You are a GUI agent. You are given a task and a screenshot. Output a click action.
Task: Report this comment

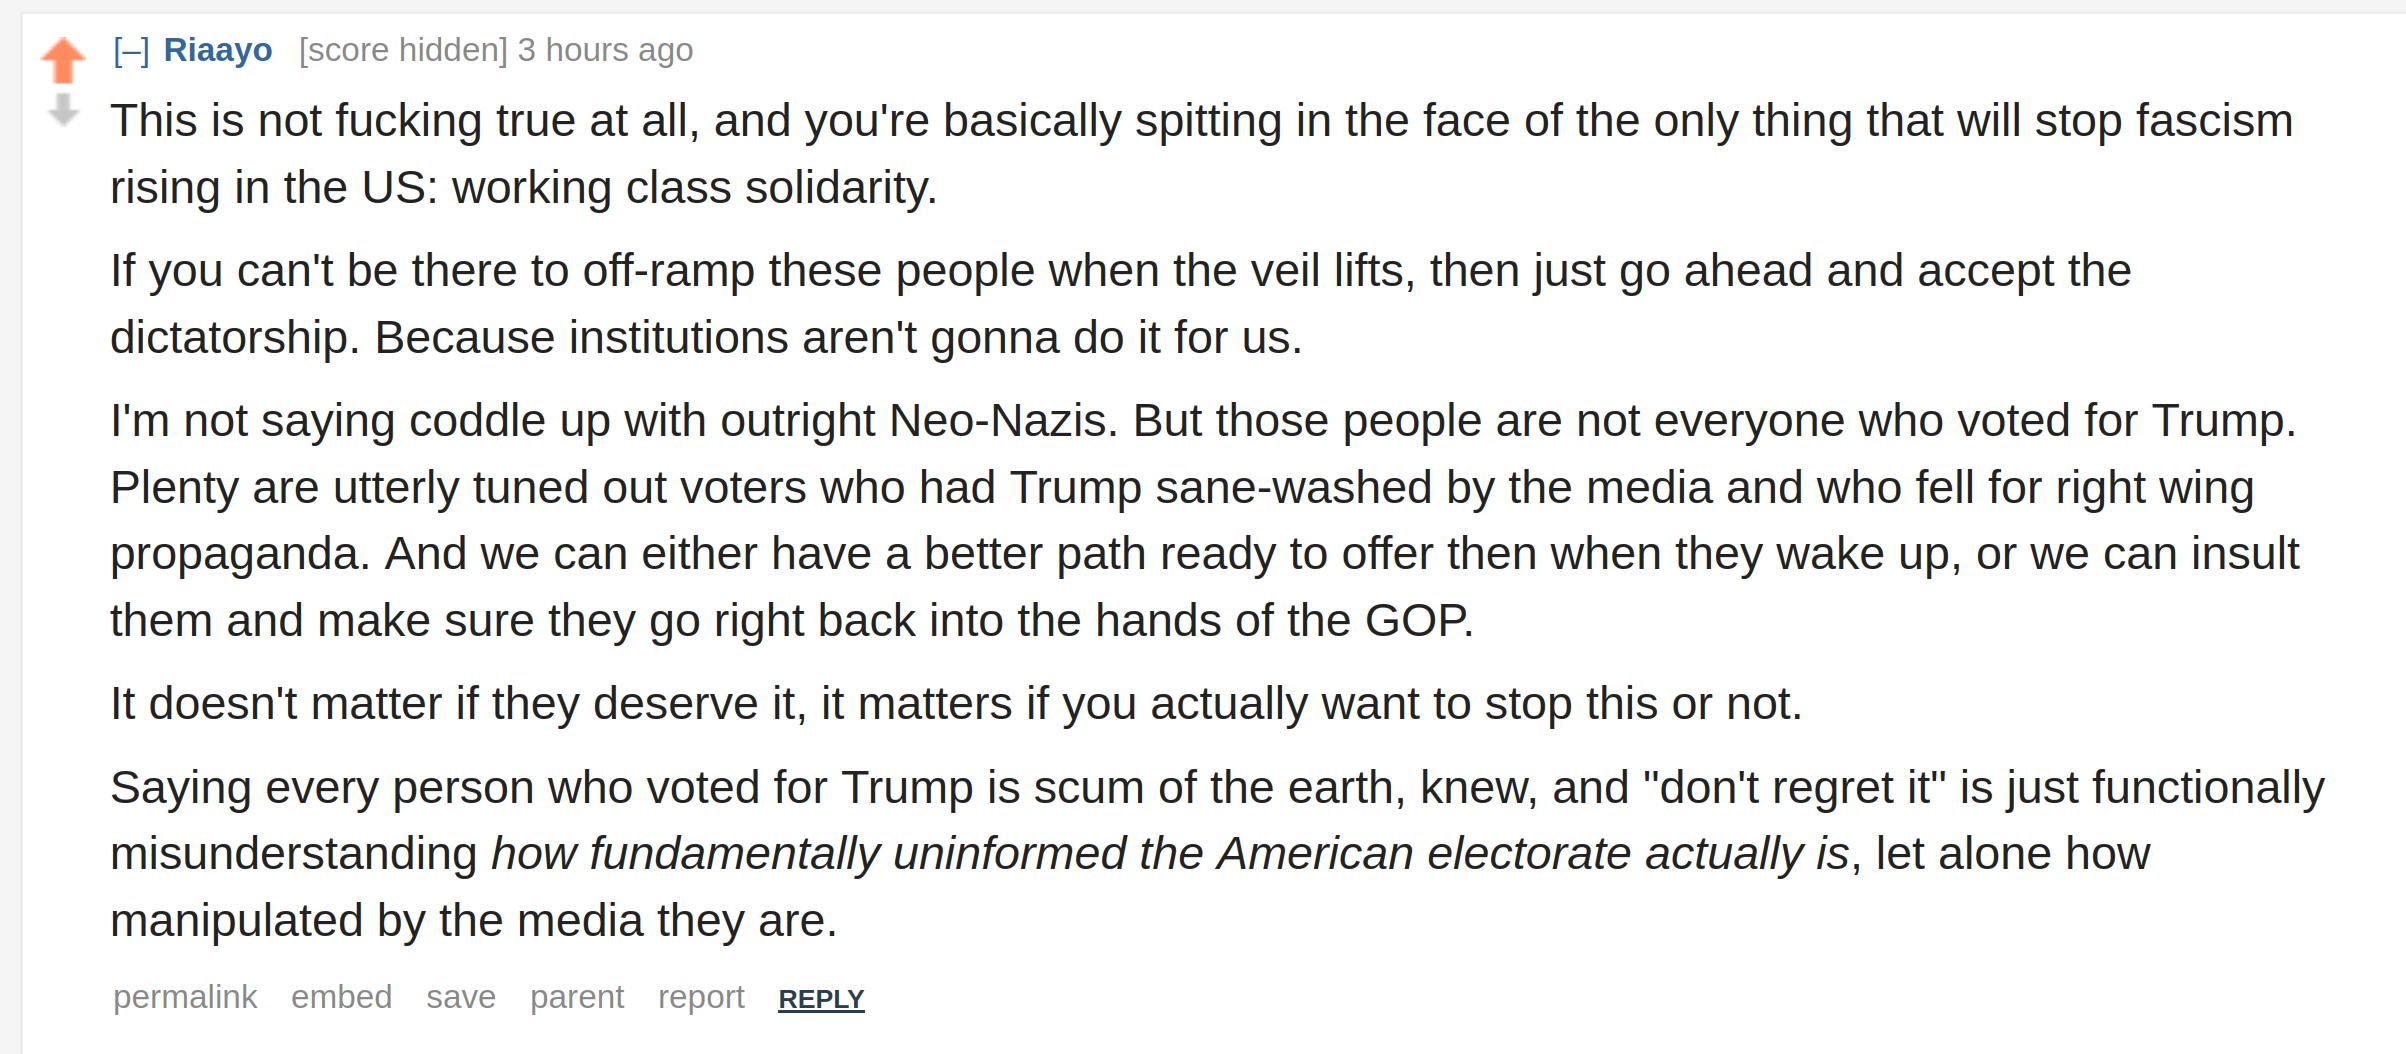tap(701, 997)
